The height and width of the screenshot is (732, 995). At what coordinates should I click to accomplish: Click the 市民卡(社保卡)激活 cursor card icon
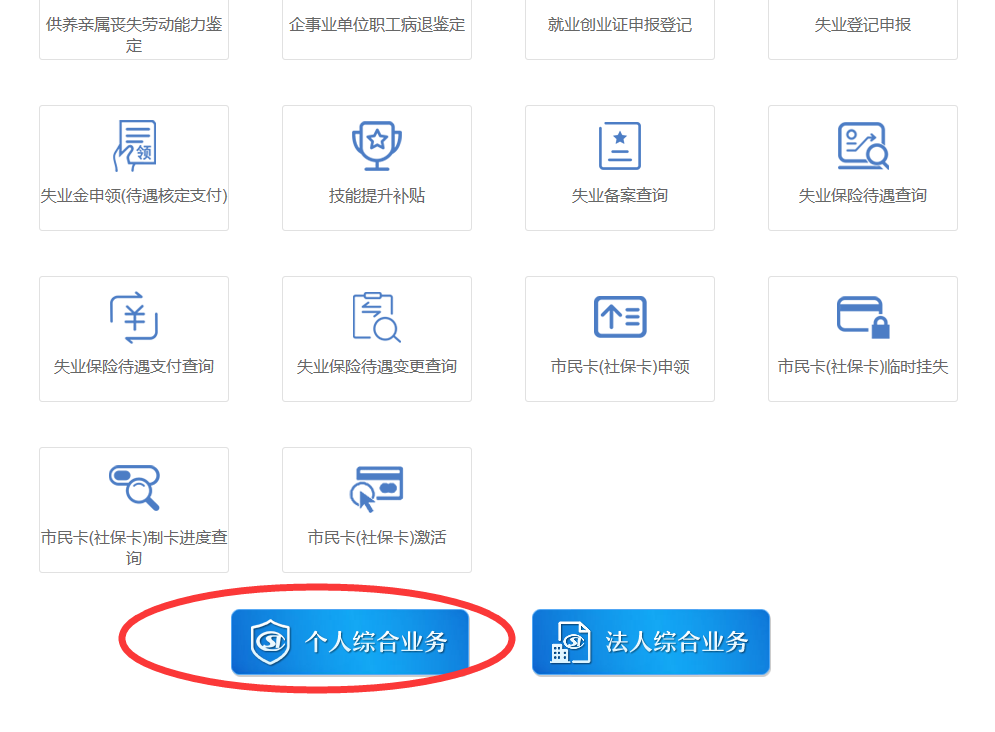[x=377, y=488]
